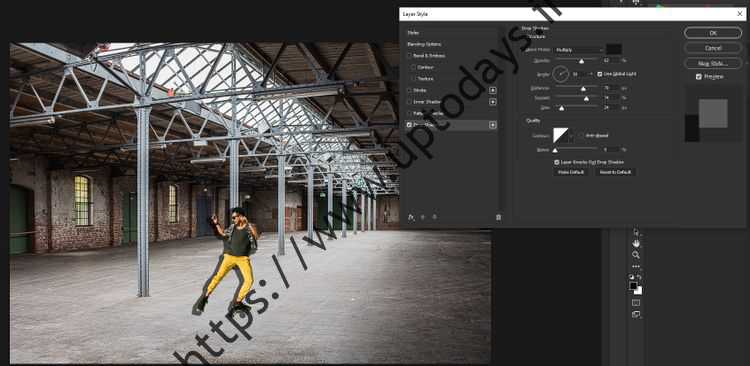Enable the Bevel & Emboss checkbox
This screenshot has width=750, height=366.
(x=409, y=55)
